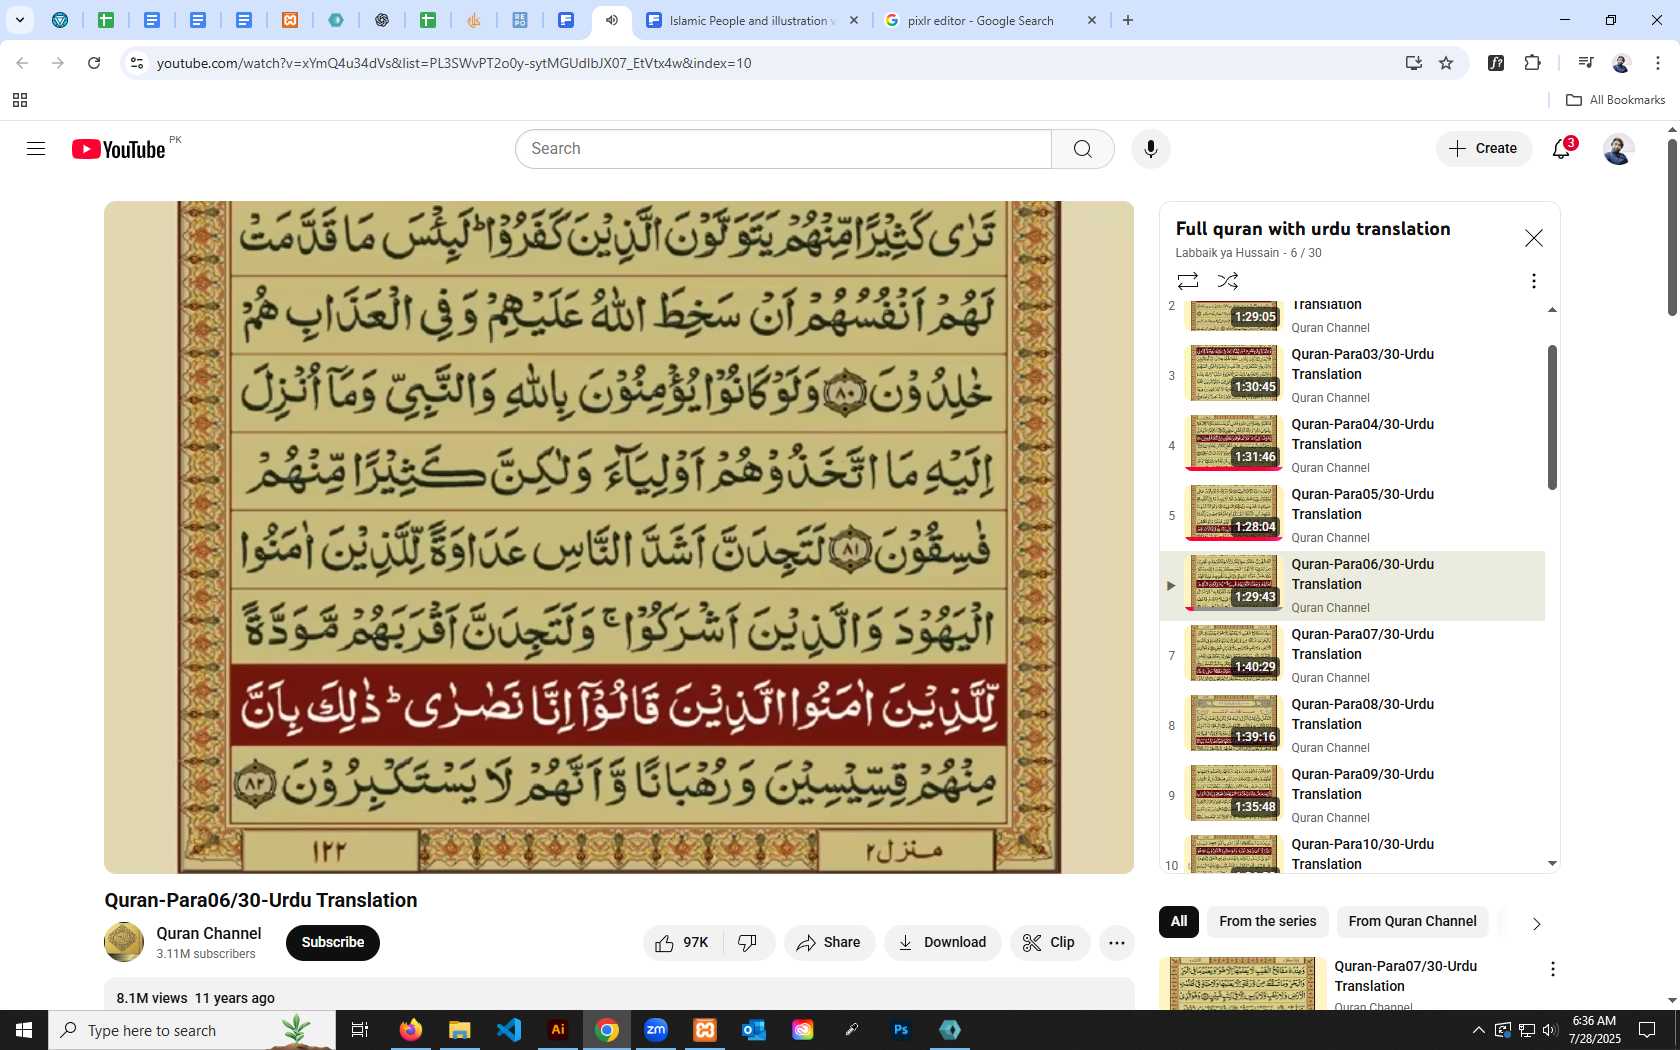Open the YouTube account avatar menu
This screenshot has width=1680, height=1050.
(x=1618, y=149)
